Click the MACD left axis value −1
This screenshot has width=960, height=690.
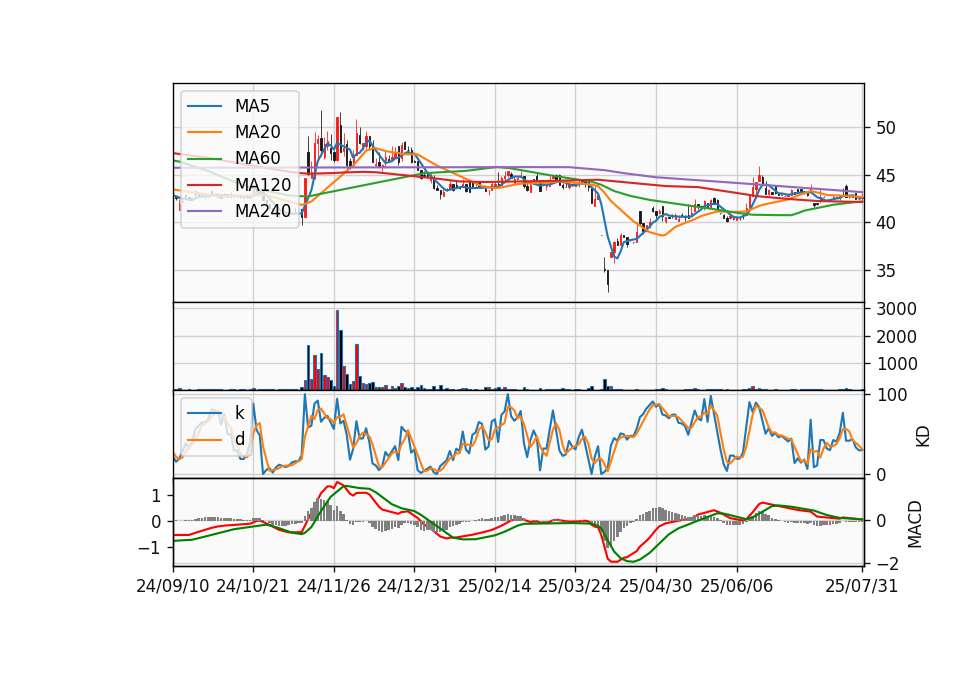(151, 548)
